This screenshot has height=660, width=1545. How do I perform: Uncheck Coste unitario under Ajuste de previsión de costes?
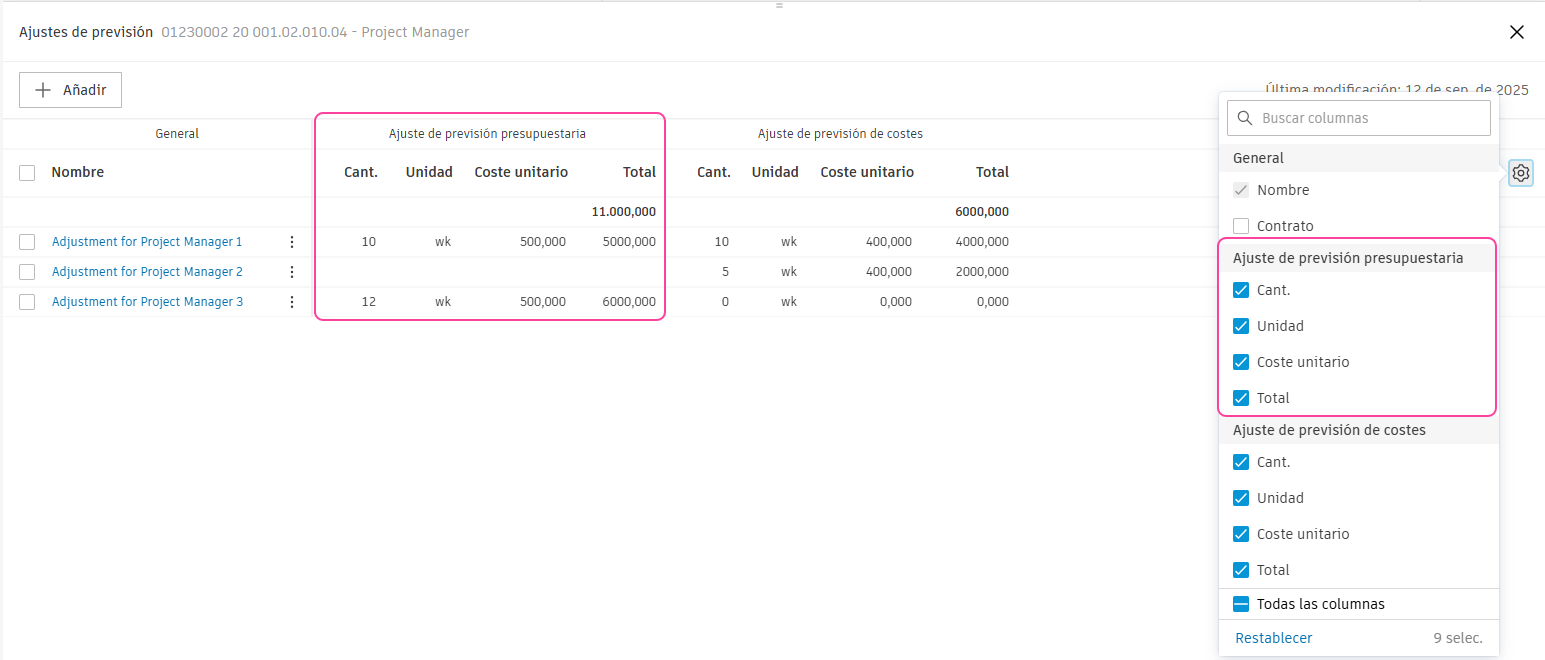[x=1241, y=534]
